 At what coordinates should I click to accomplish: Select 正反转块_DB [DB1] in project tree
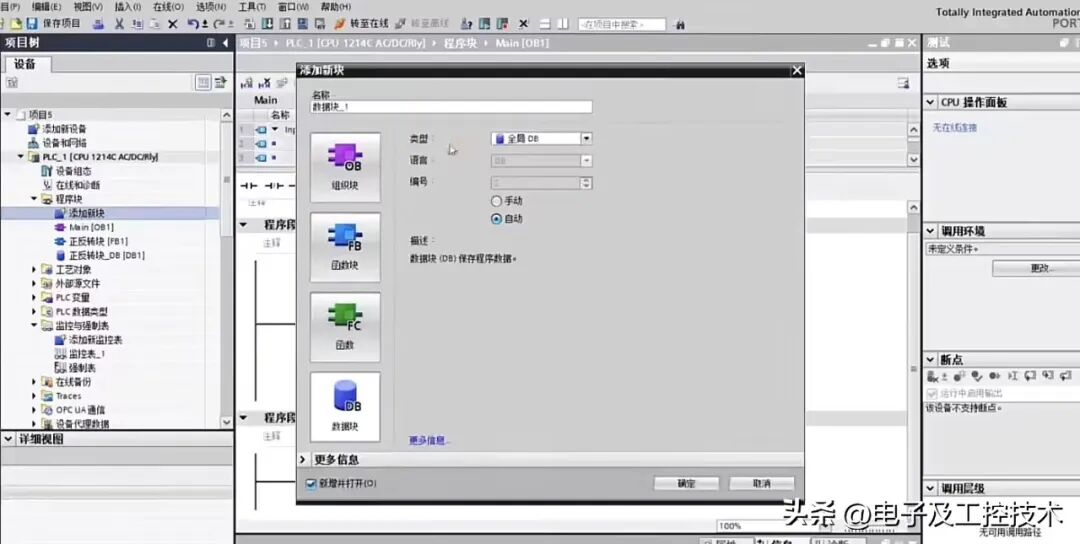pyautogui.click(x=99, y=255)
